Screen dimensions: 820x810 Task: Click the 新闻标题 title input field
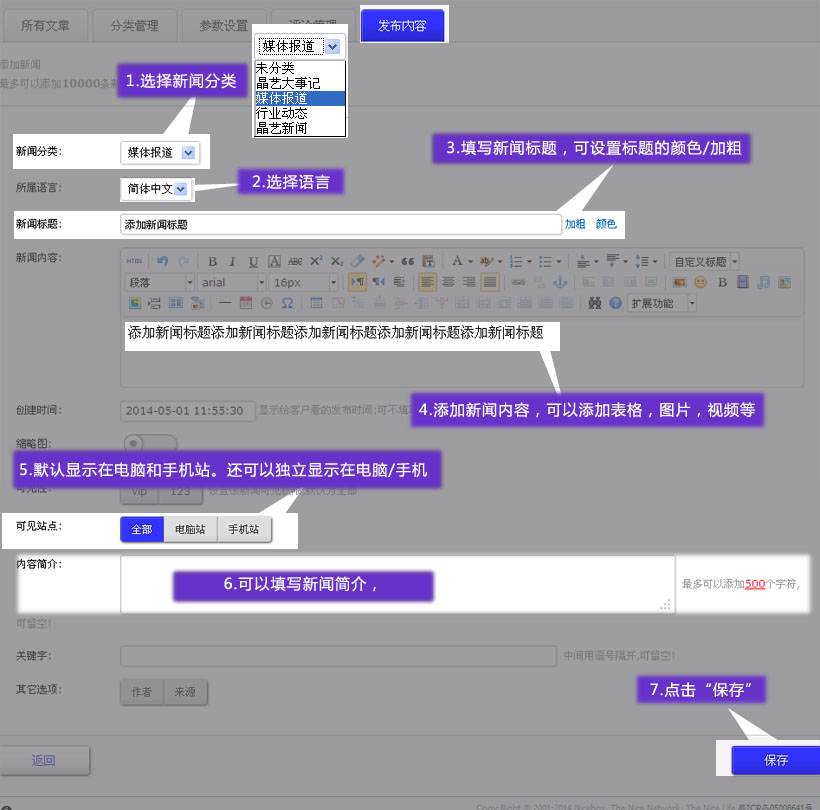[340, 225]
